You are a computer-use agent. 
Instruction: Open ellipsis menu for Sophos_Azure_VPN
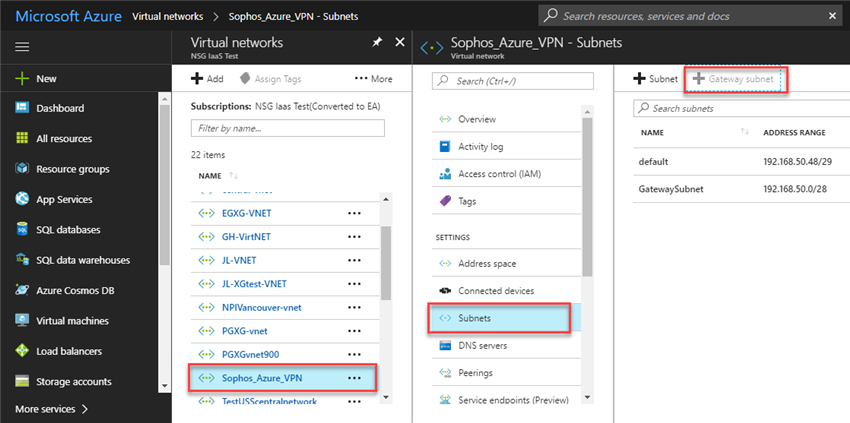point(354,378)
